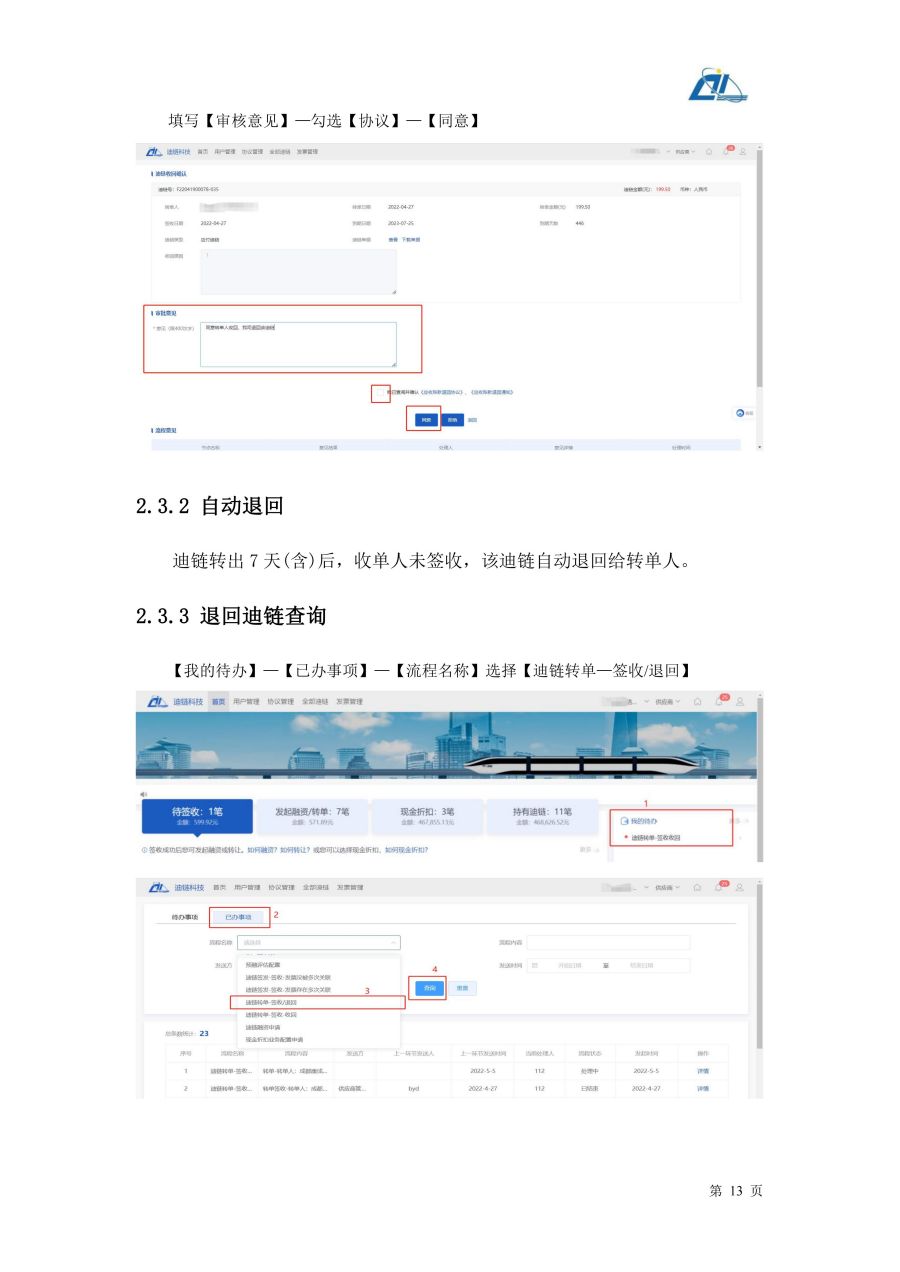Click the user avatar in the bottom screenshot header
The height and width of the screenshot is (1272, 900).
(x=740, y=887)
